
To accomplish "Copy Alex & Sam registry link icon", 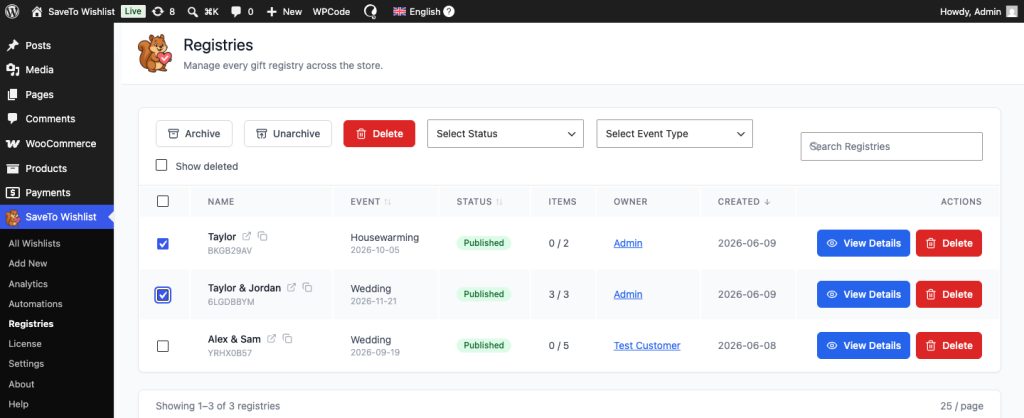I will 287,338.
